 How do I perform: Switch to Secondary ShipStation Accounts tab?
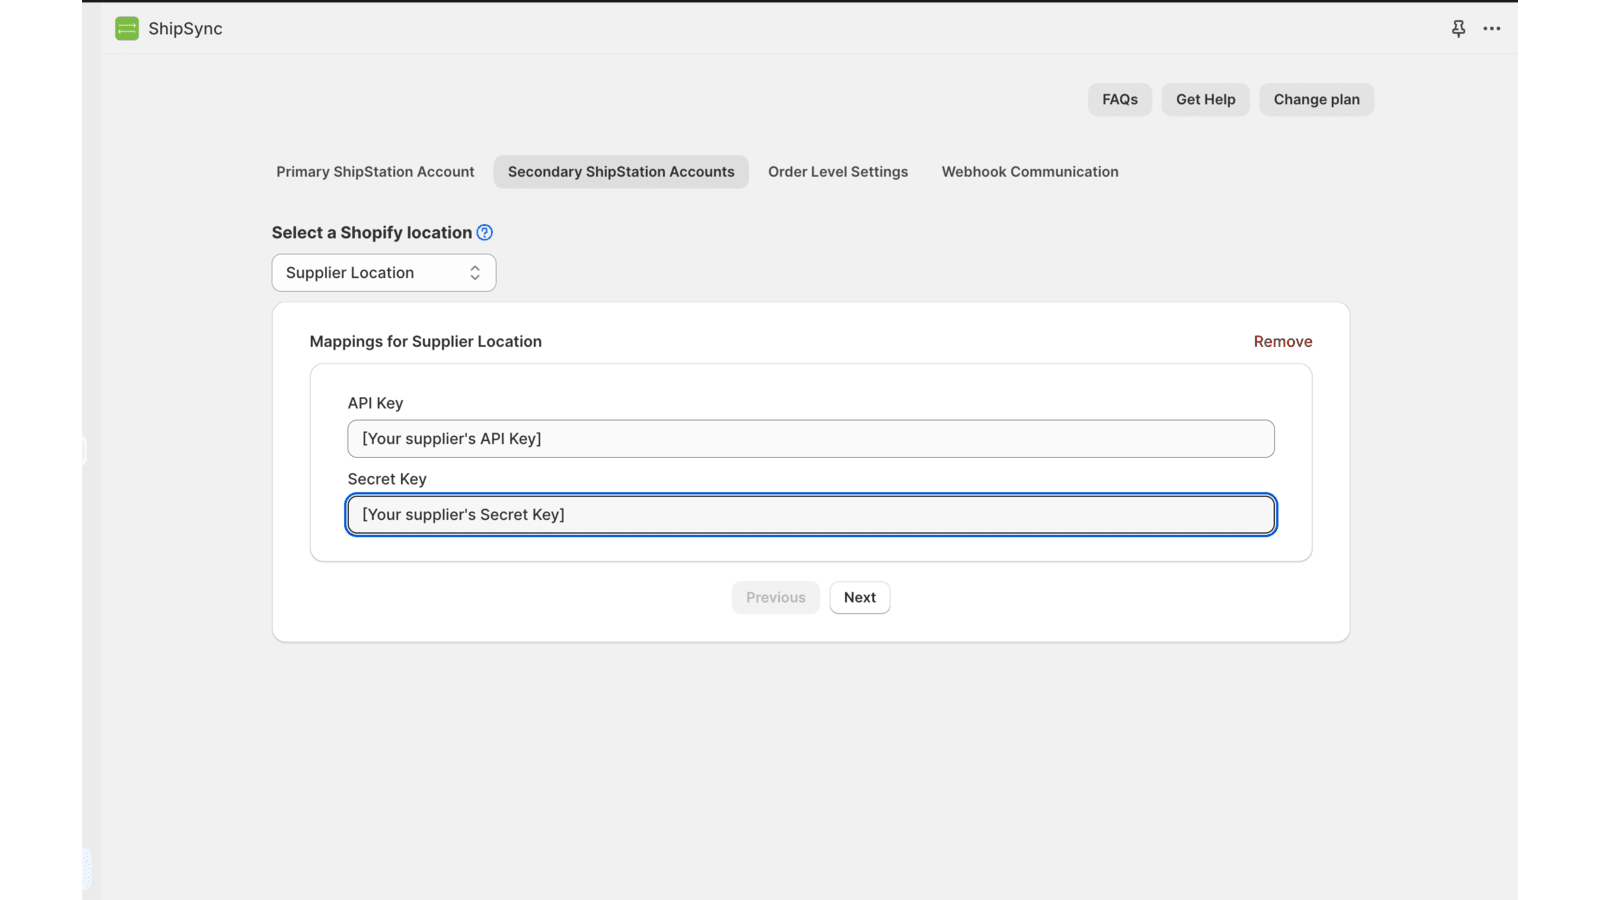620,171
